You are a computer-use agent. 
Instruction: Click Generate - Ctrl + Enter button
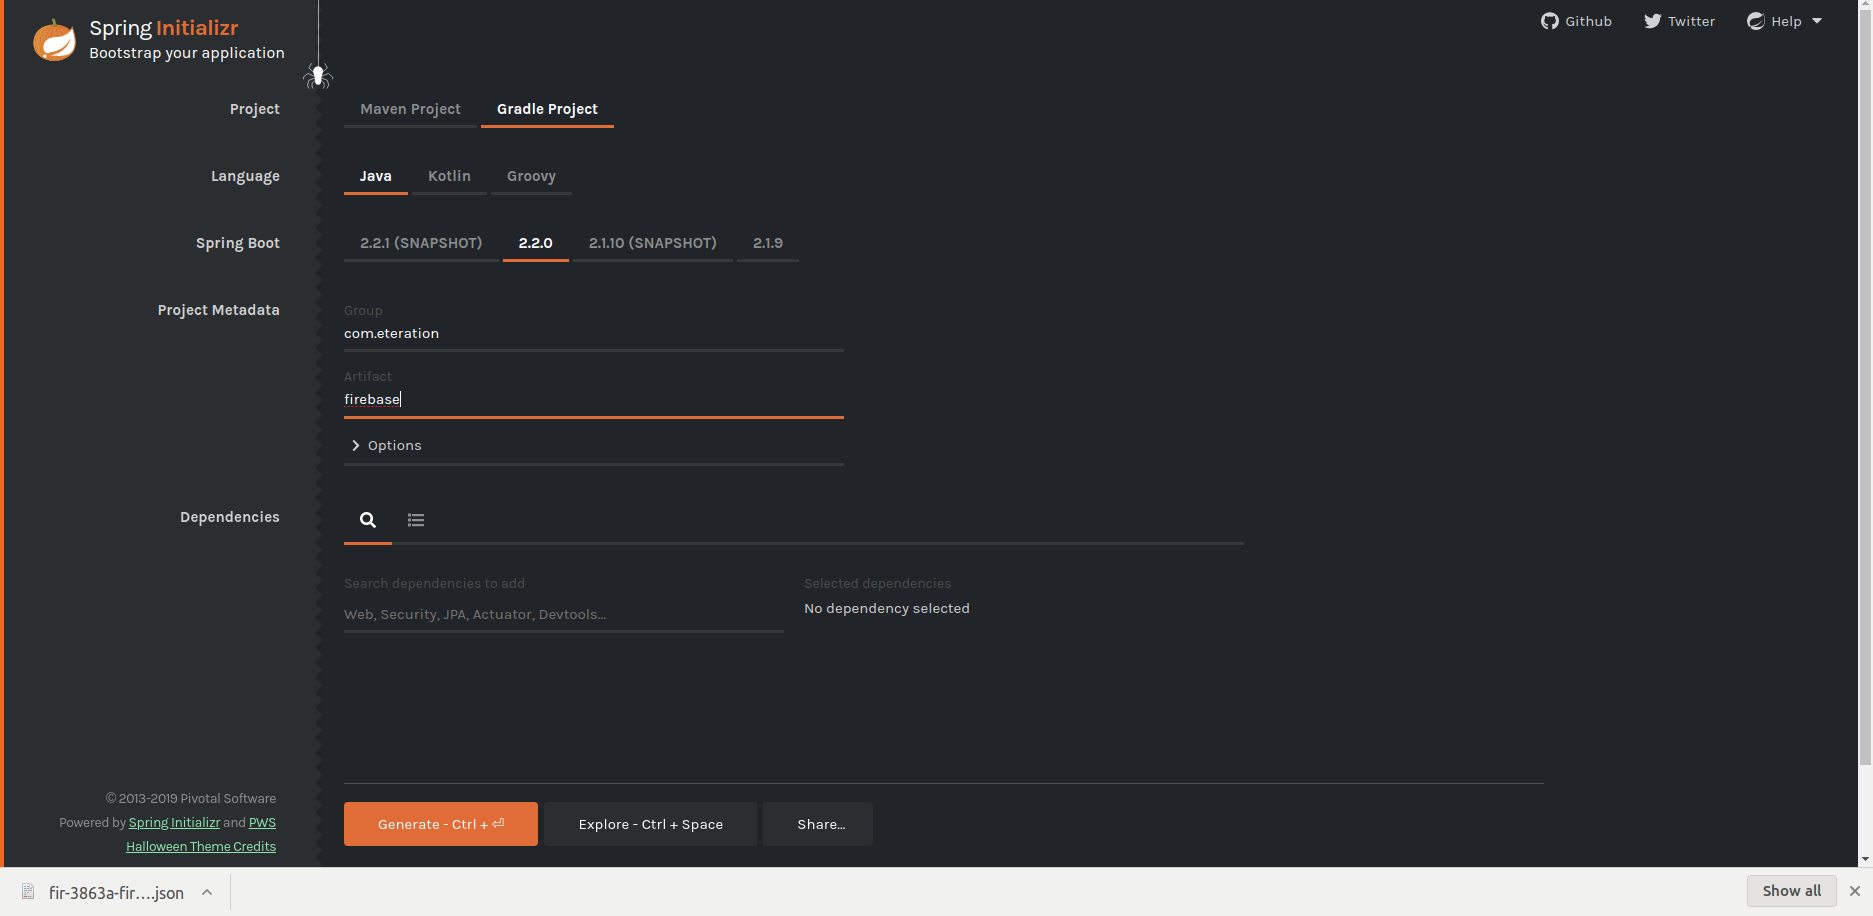(441, 824)
